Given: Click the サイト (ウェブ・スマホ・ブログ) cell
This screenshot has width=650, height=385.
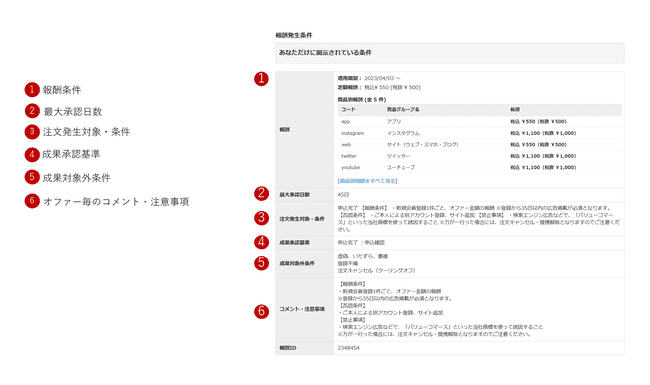Looking at the screenshot, I should pyautogui.click(x=422, y=145).
